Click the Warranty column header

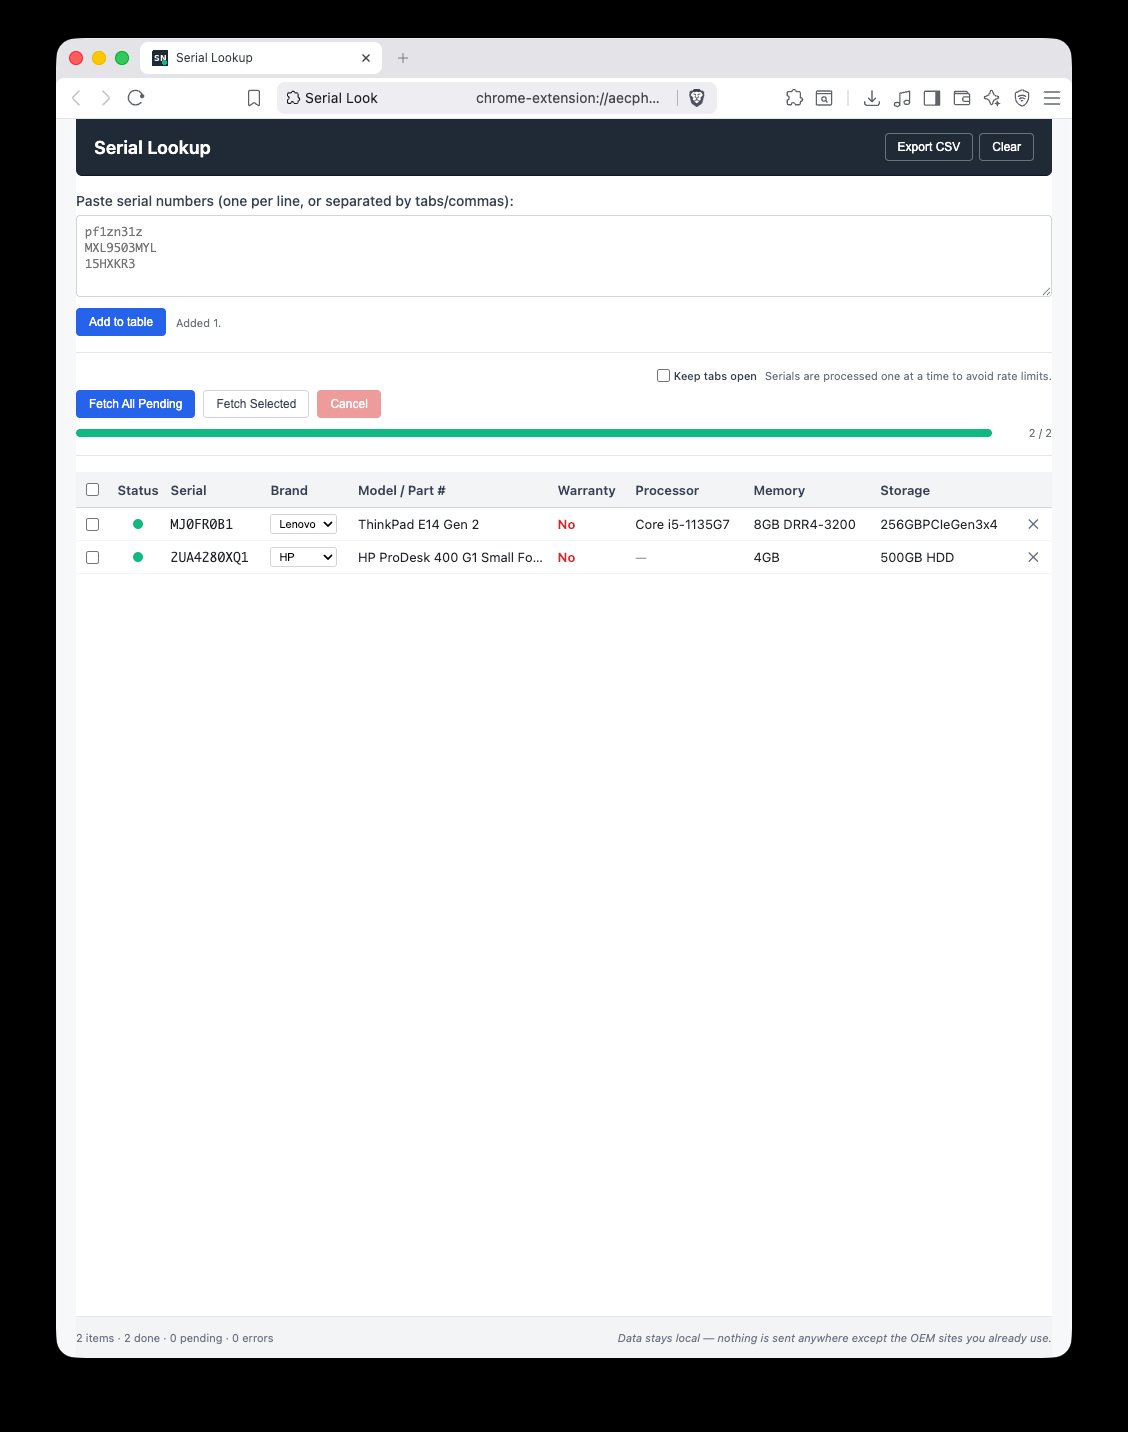click(586, 490)
